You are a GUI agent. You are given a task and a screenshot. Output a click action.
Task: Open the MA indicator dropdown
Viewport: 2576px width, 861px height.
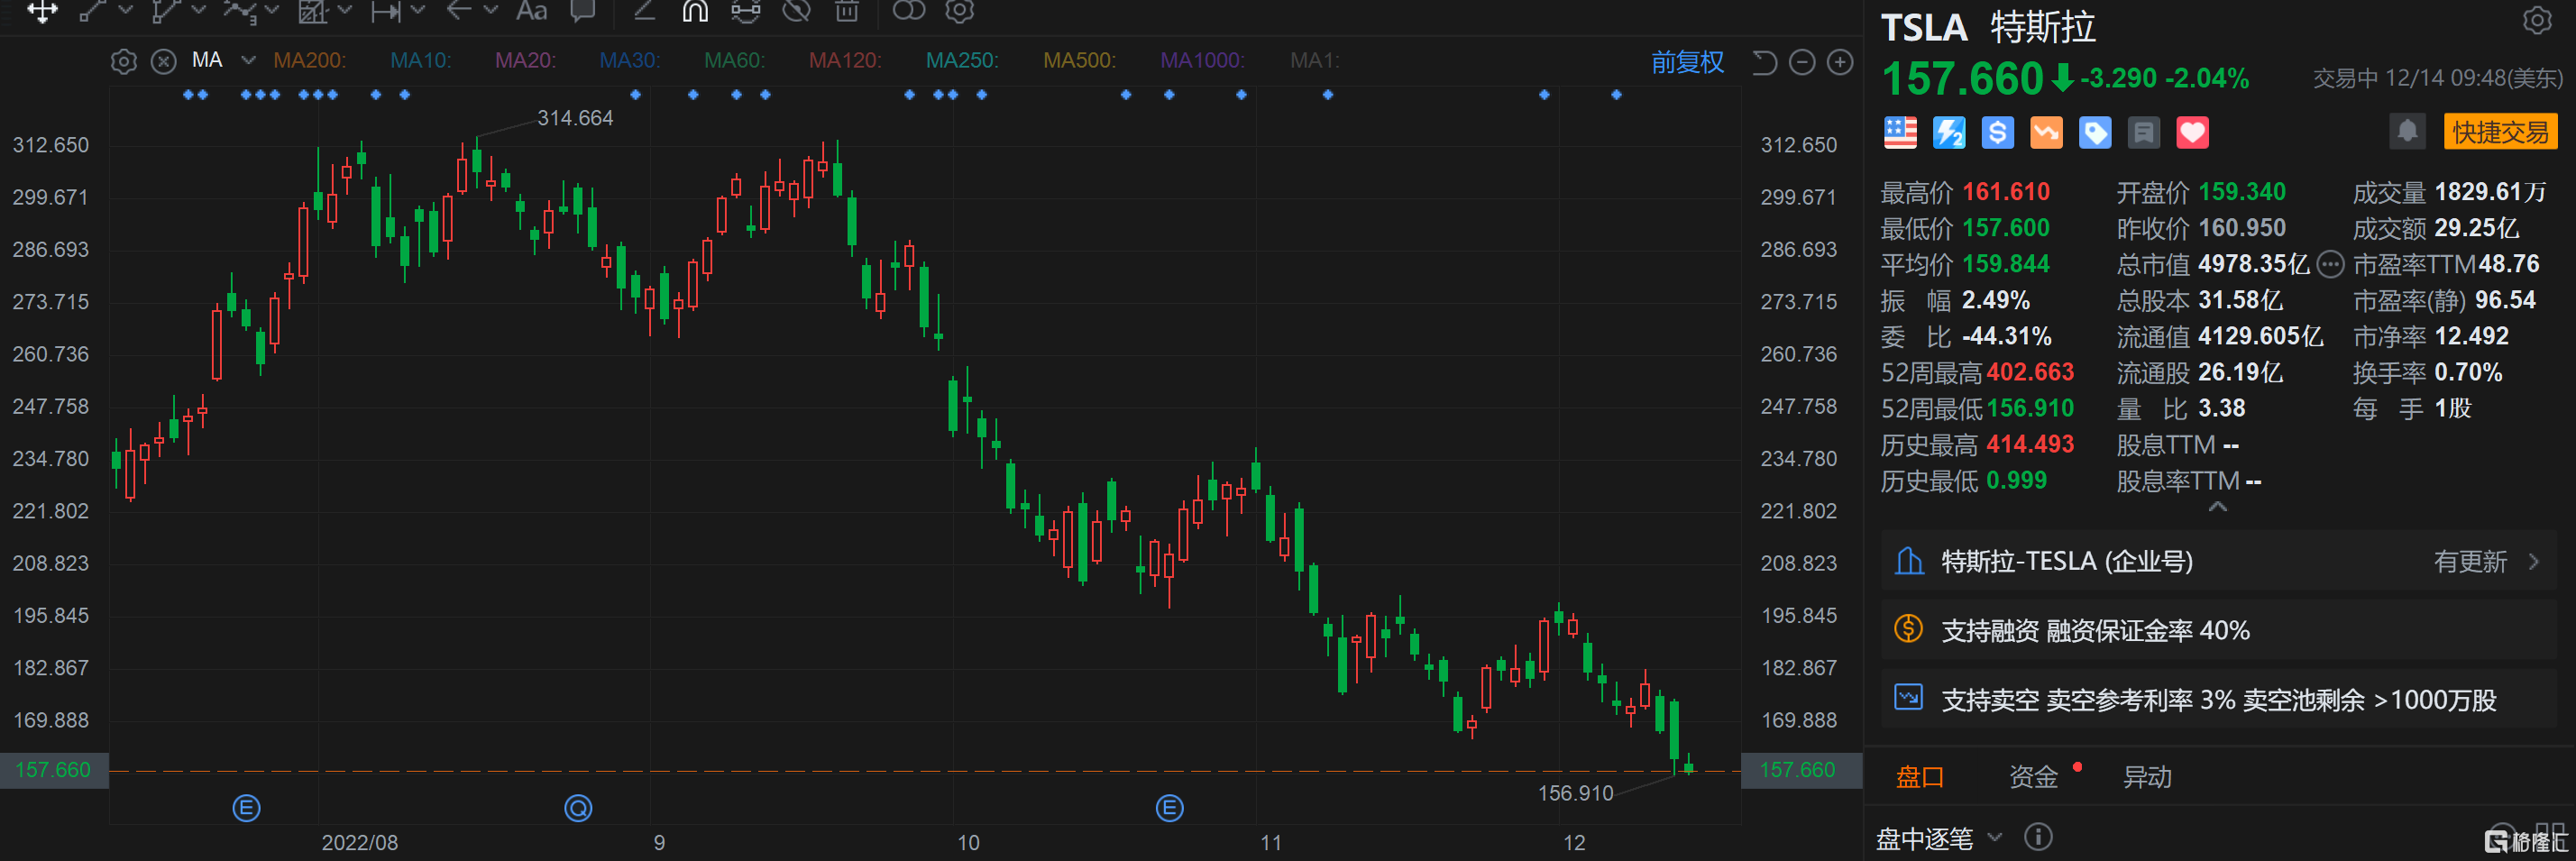pyautogui.click(x=248, y=60)
